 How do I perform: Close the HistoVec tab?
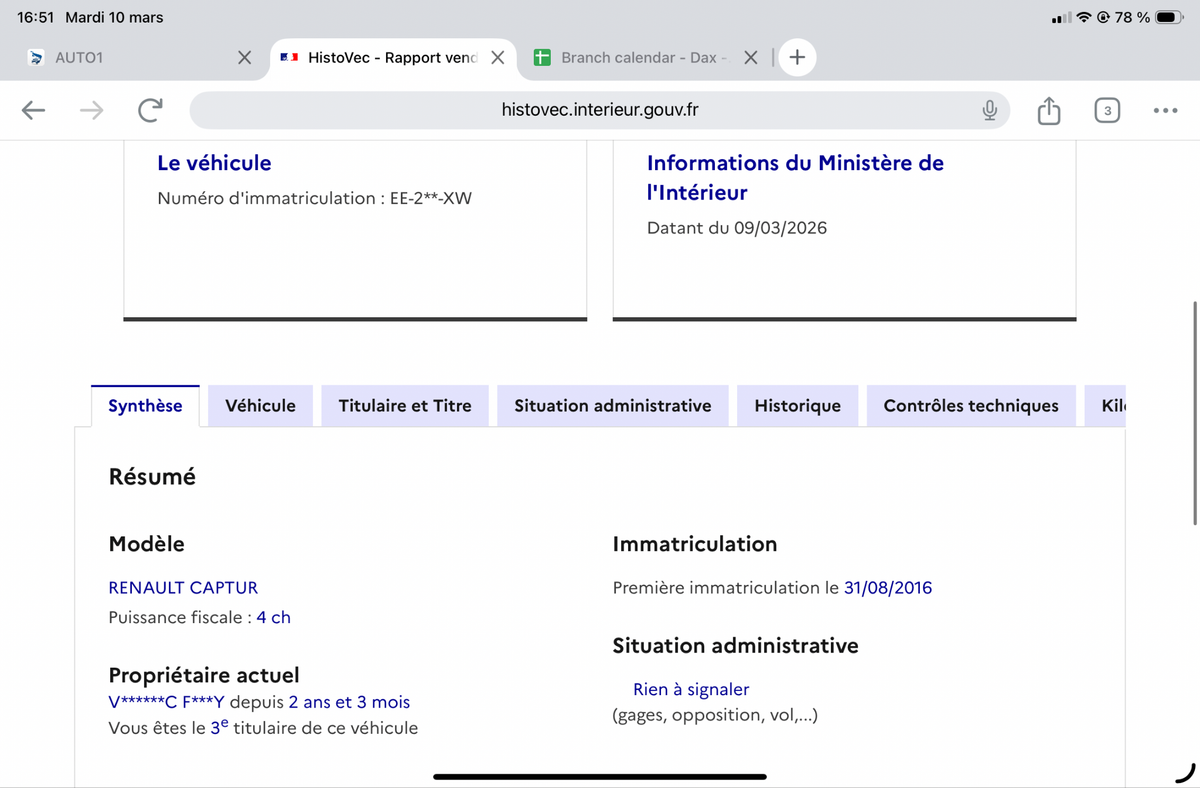coord(497,58)
